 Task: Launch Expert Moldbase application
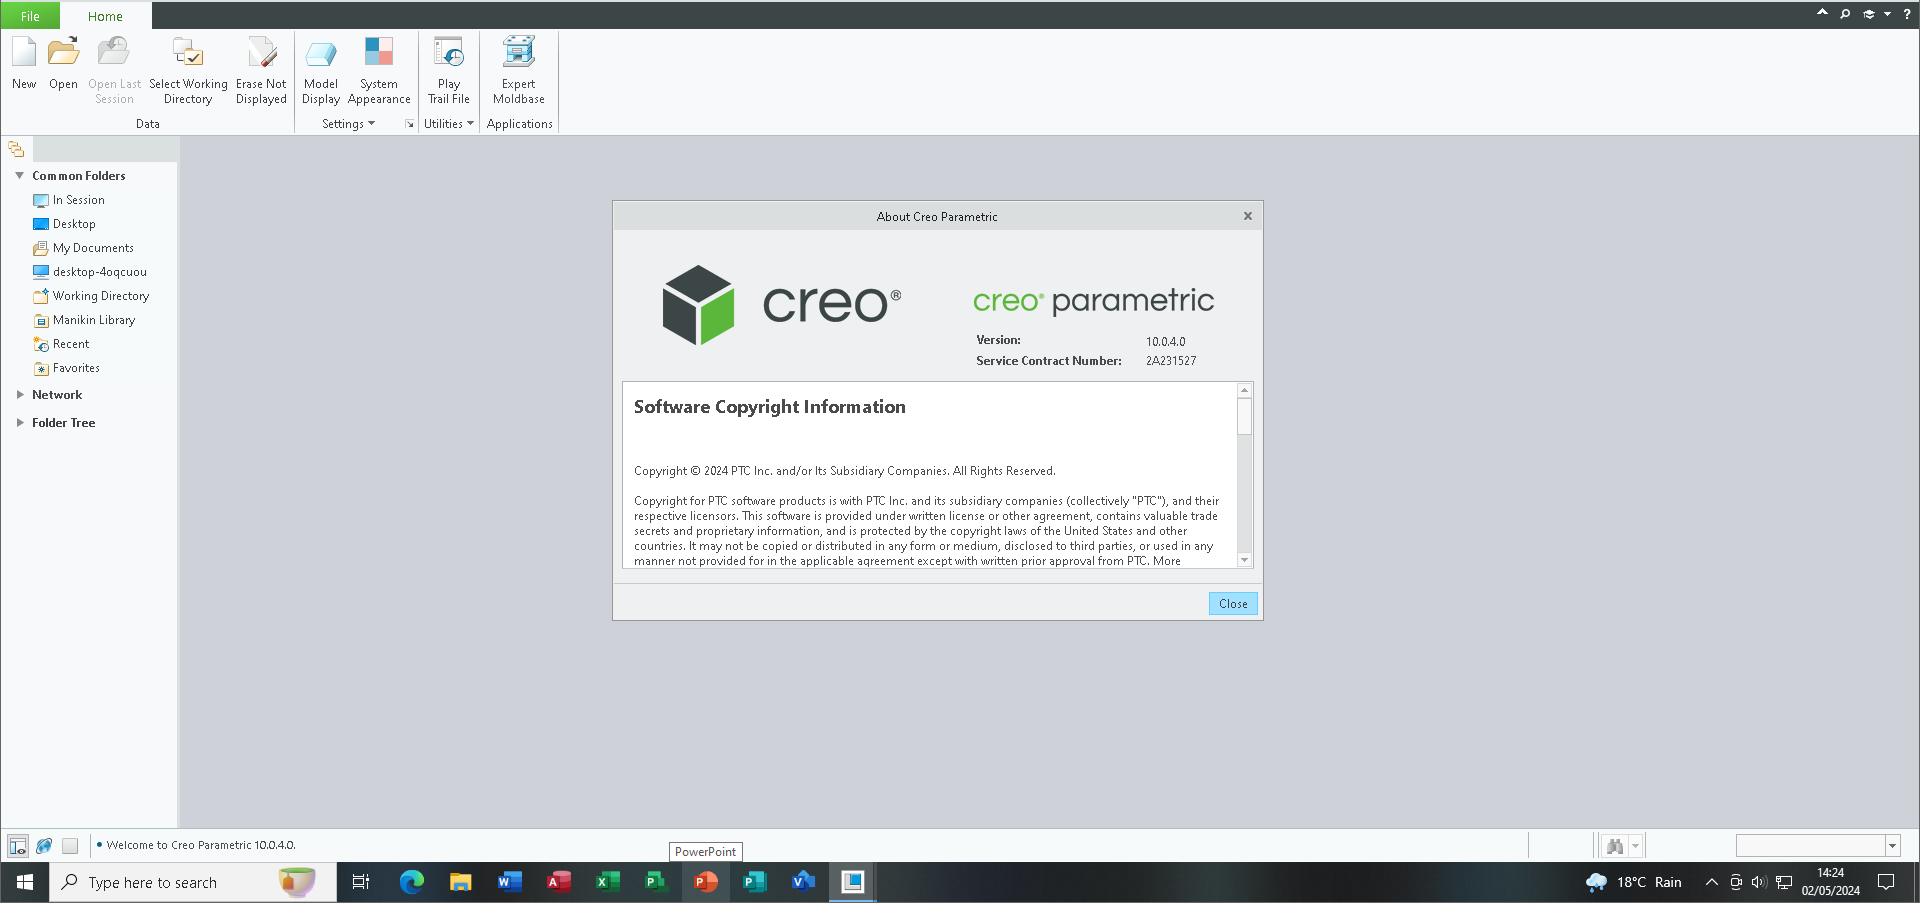point(519,70)
